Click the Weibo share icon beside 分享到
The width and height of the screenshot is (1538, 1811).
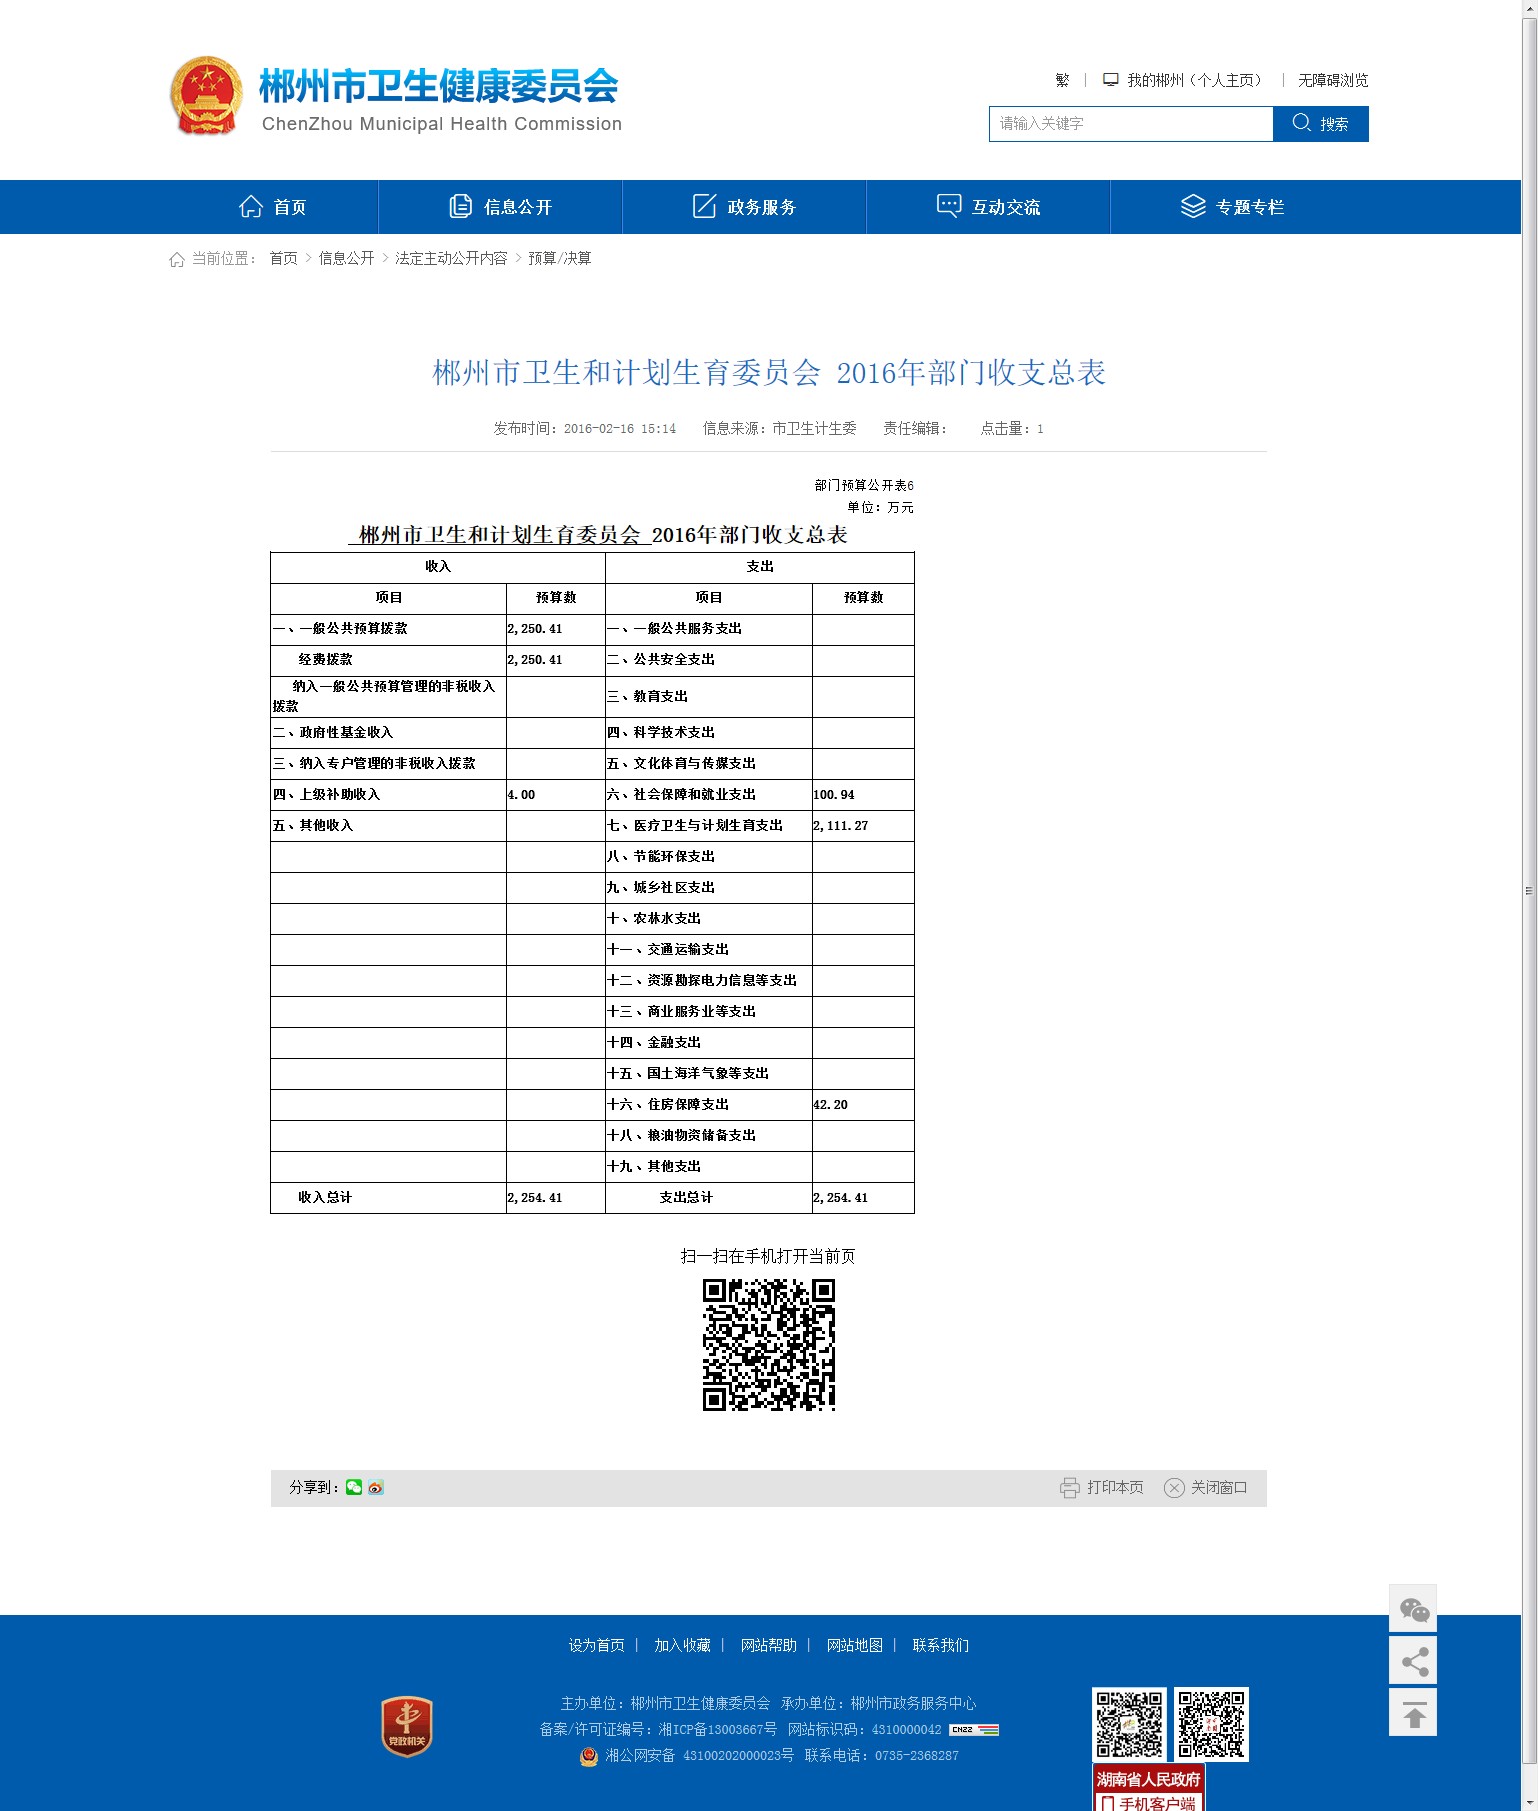[376, 1487]
